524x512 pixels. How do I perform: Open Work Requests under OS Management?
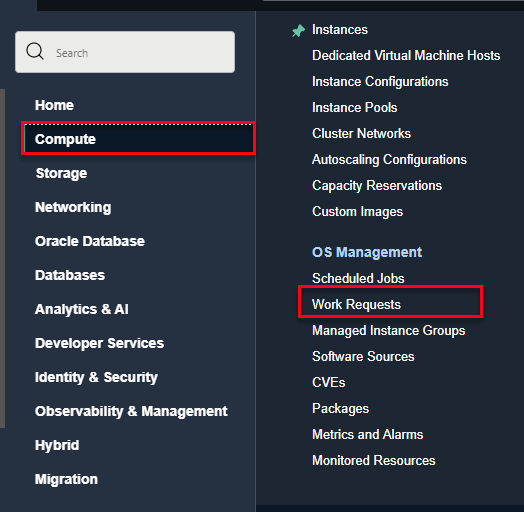coord(356,305)
